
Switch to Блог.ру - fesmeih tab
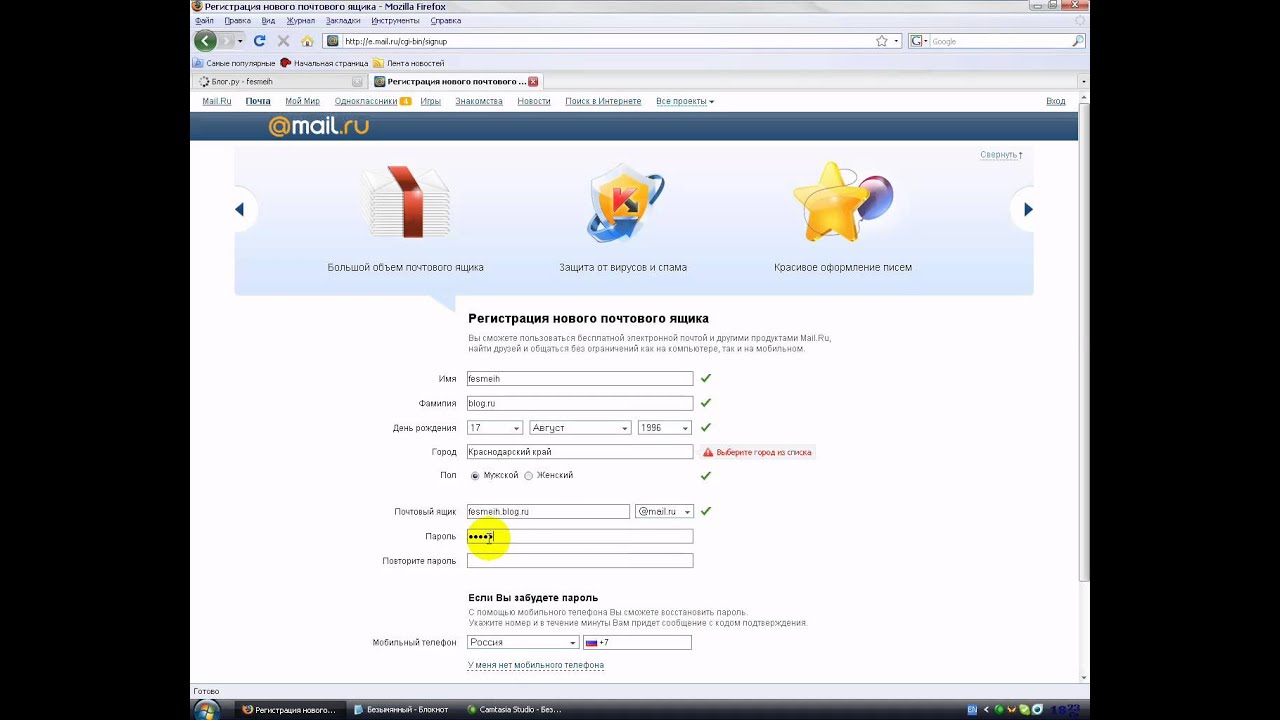pos(280,81)
